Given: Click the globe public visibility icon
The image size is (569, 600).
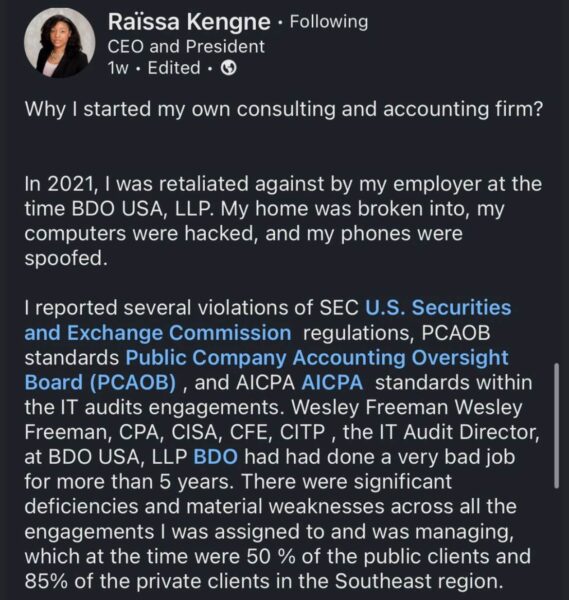Looking at the screenshot, I should [229, 68].
